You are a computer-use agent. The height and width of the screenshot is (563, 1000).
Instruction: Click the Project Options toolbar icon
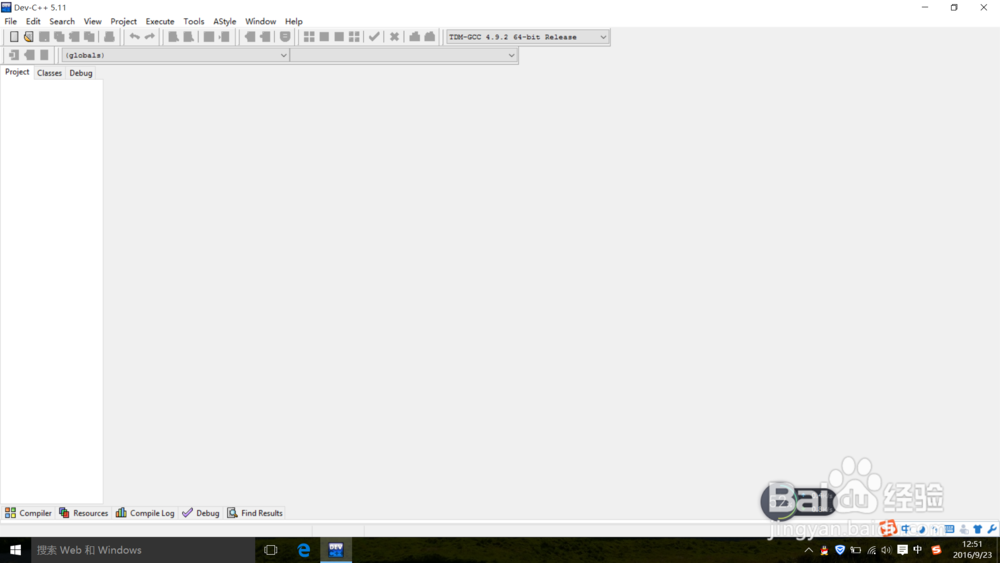285,37
